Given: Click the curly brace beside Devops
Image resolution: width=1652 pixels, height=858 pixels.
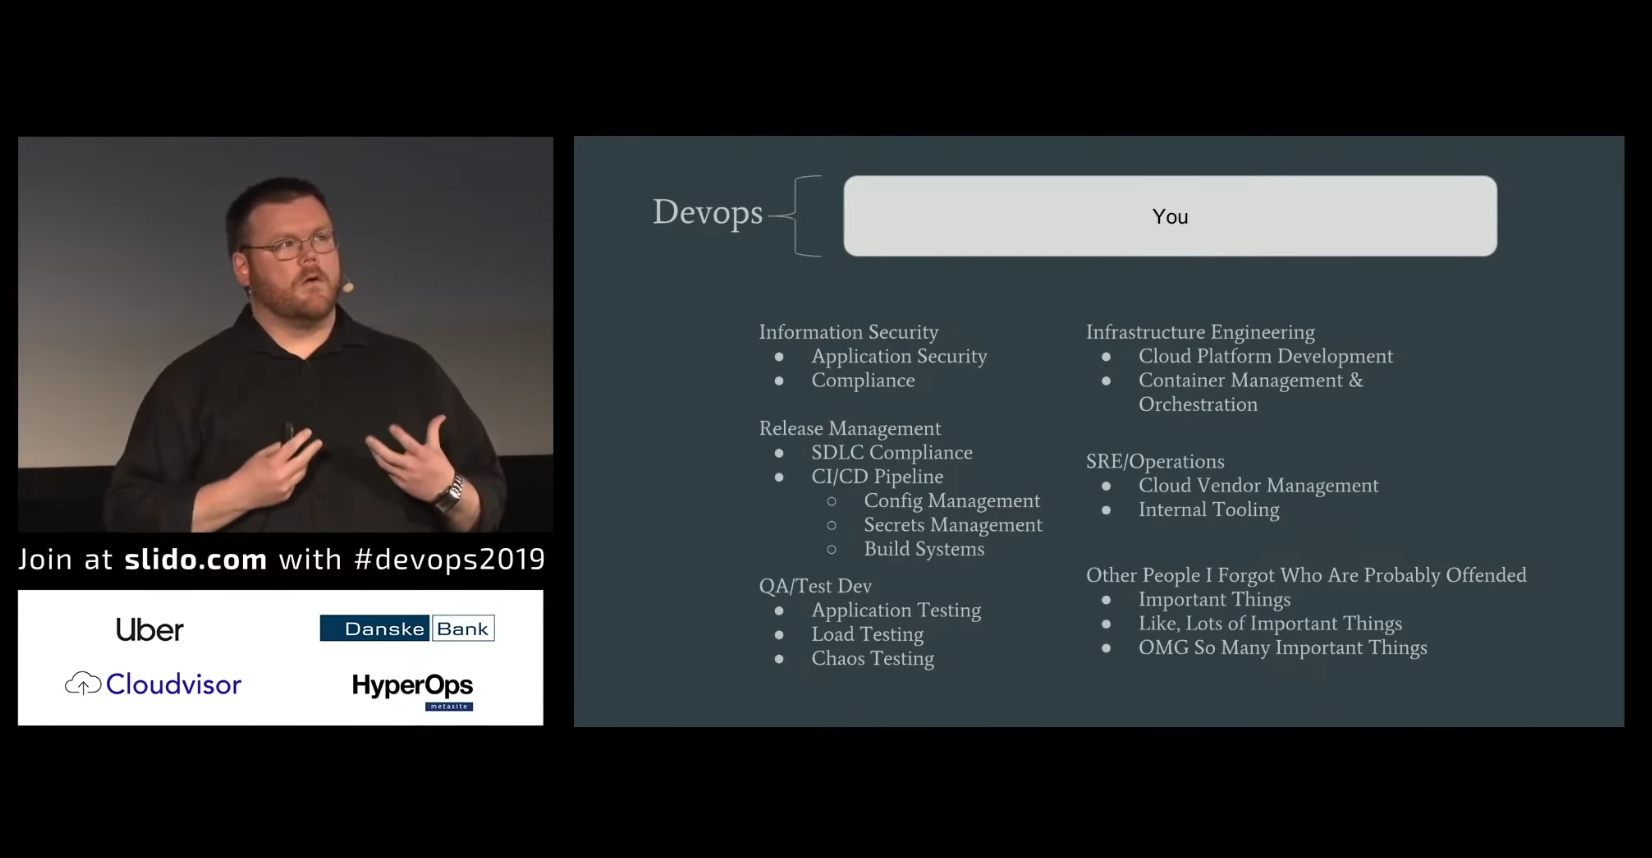Looking at the screenshot, I should pyautogui.click(x=804, y=216).
